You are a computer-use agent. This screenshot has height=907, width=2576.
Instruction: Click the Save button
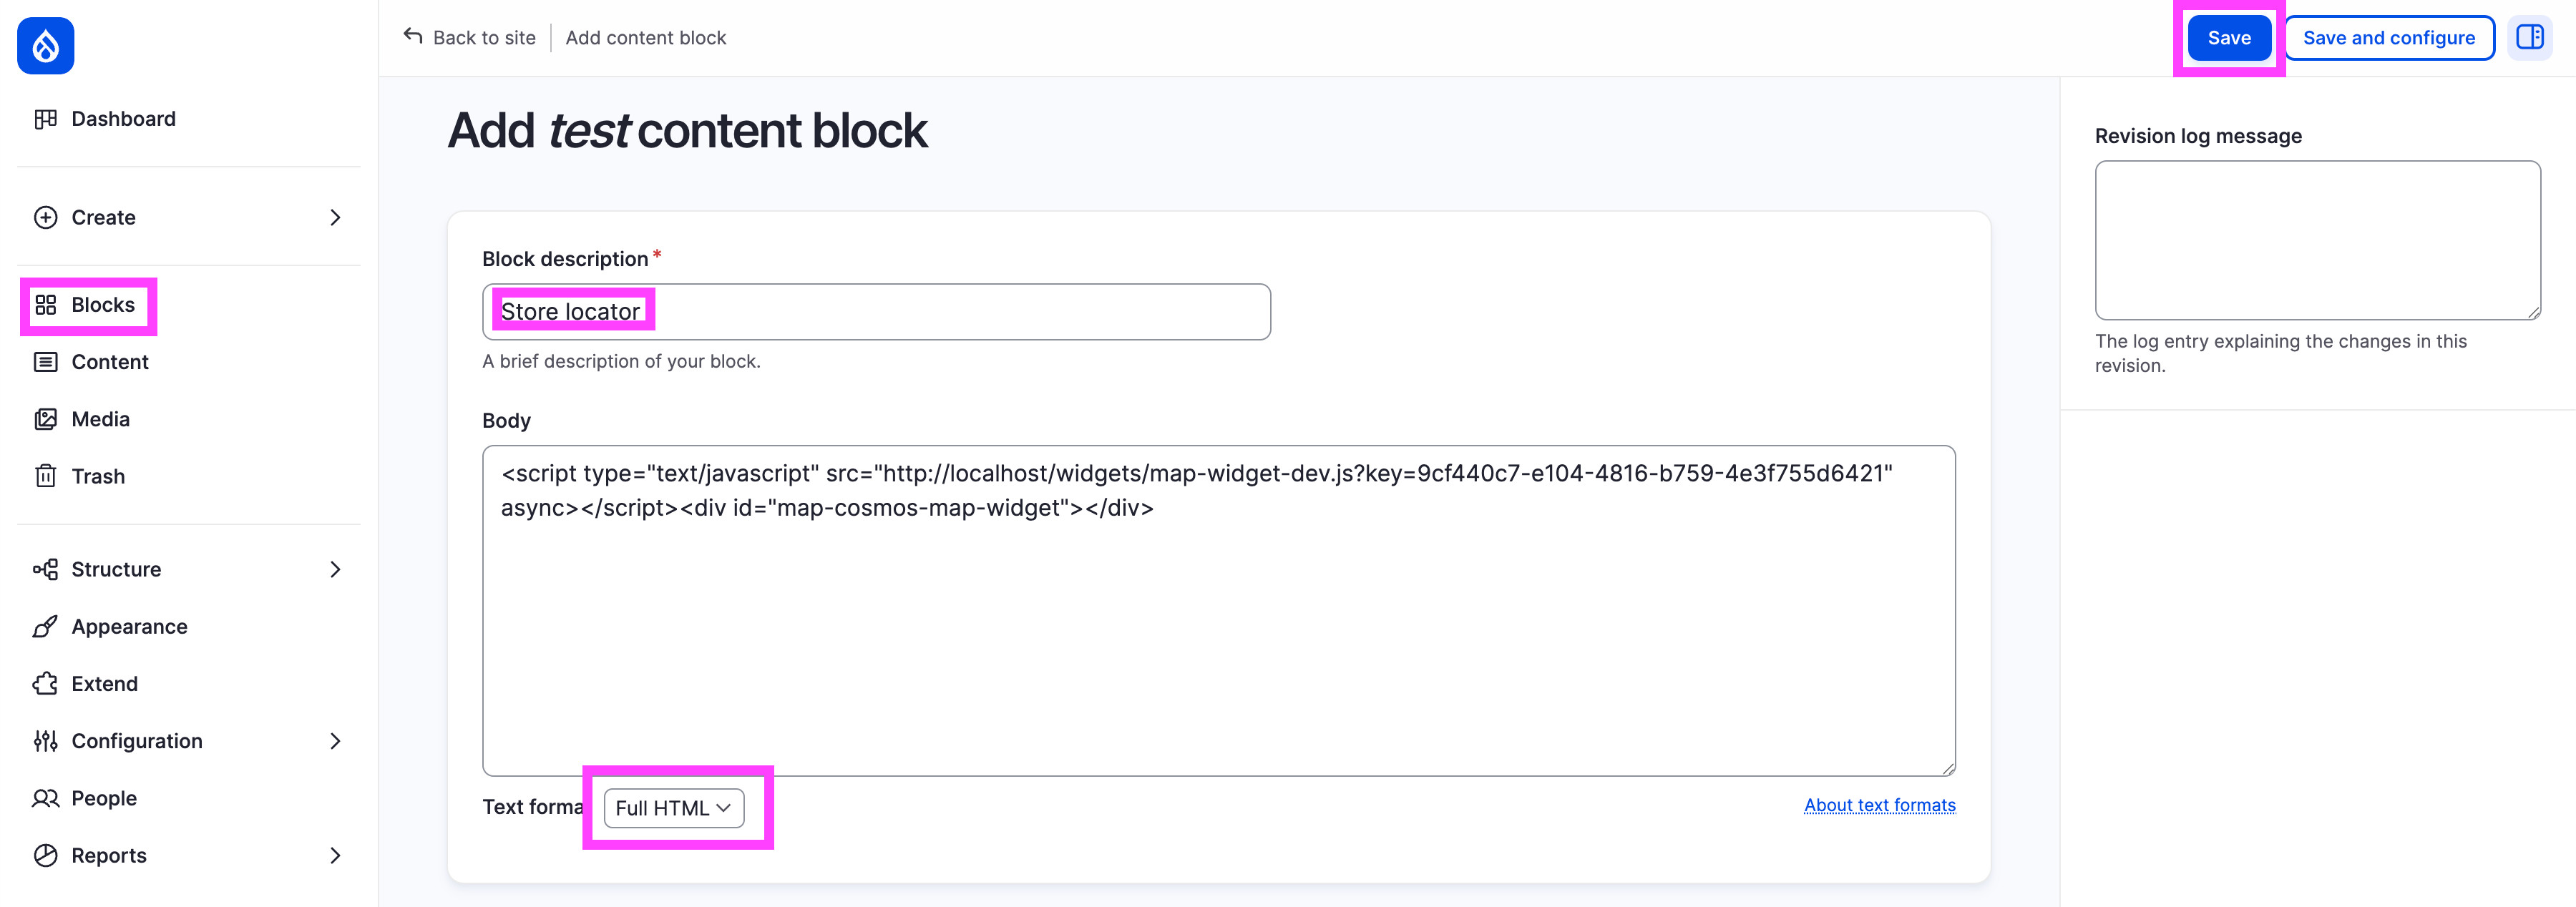[x=2228, y=37]
